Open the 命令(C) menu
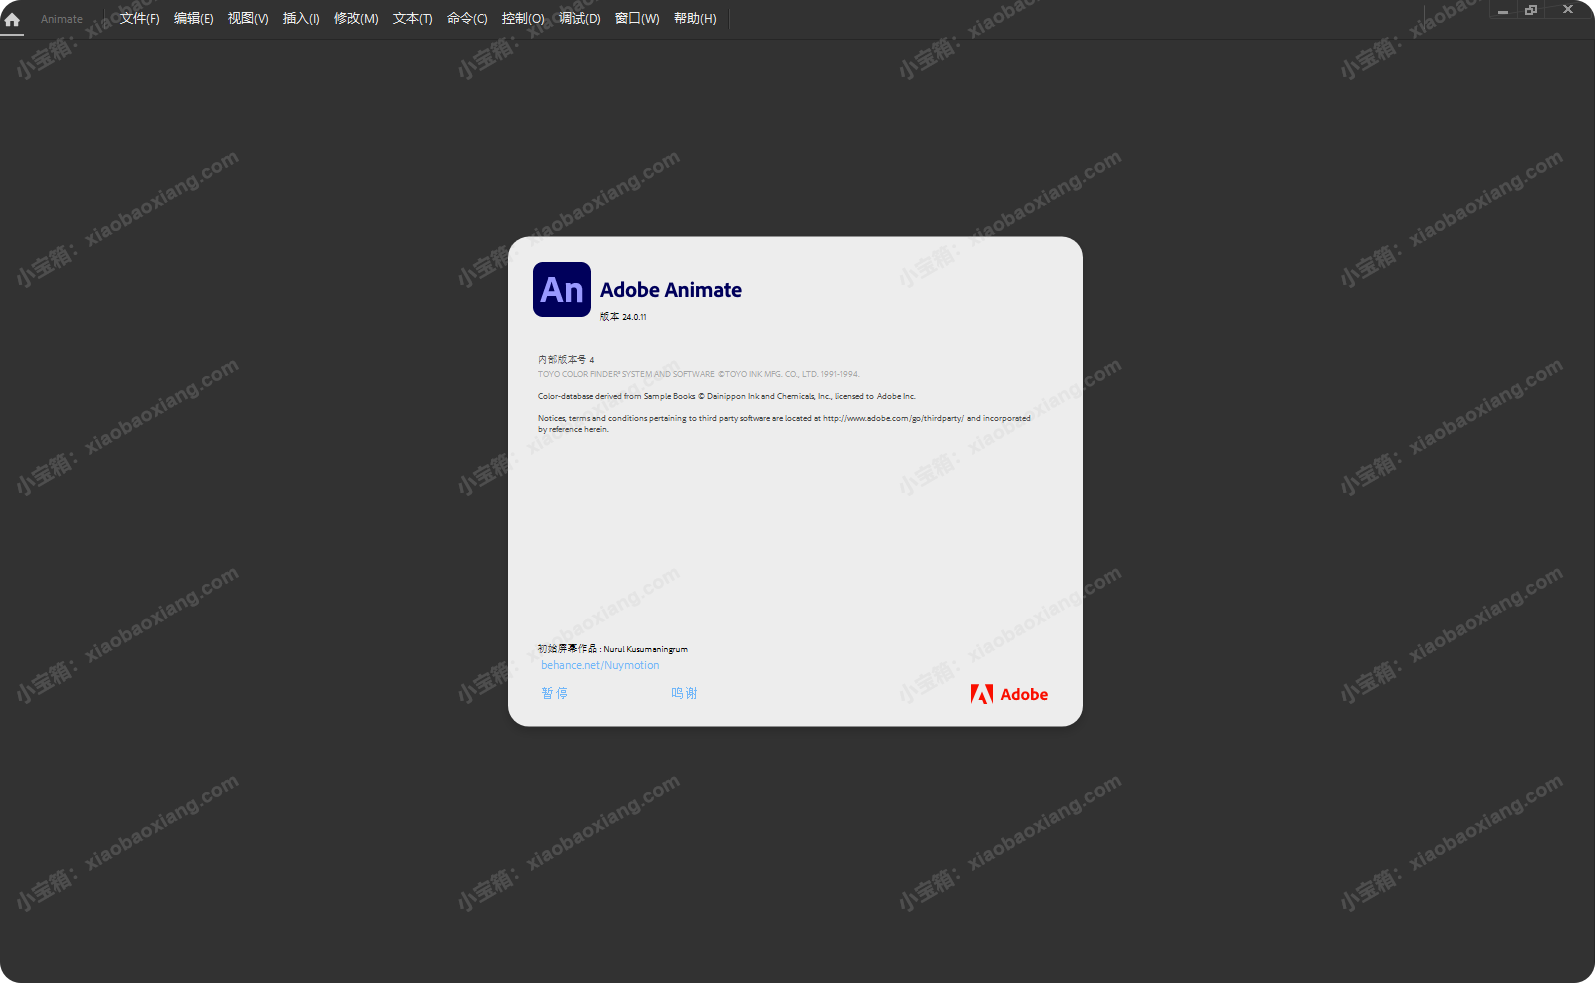The height and width of the screenshot is (983, 1595). click(x=467, y=19)
